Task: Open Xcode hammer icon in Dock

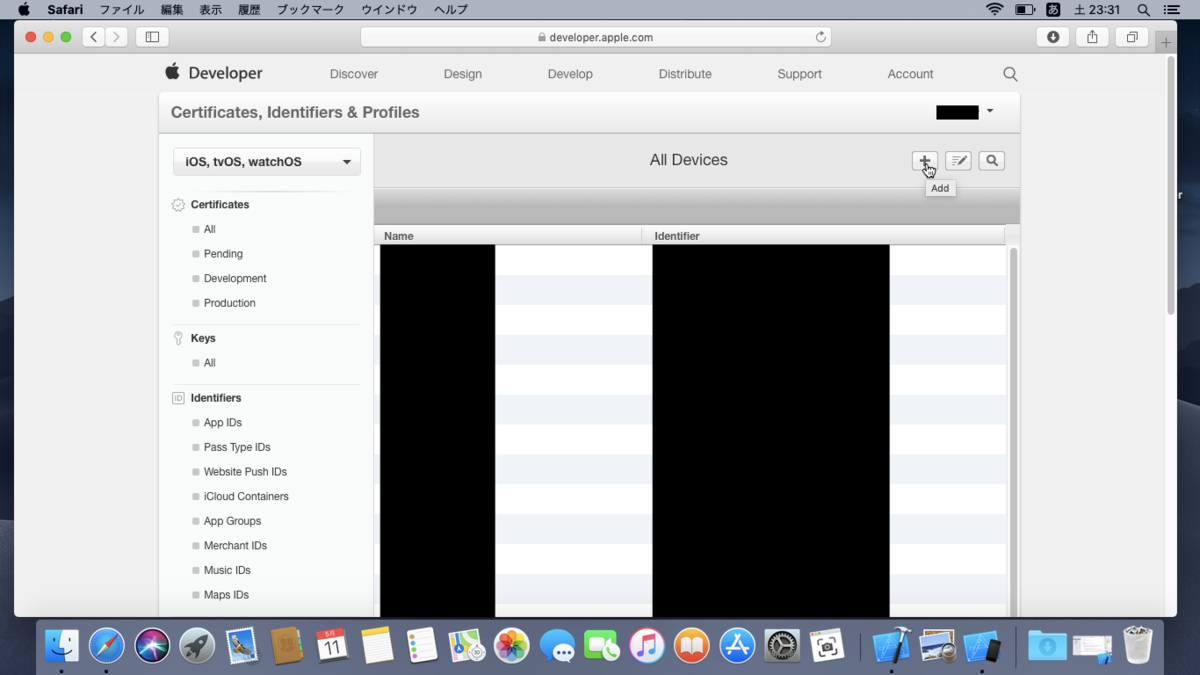Action: coord(891,646)
